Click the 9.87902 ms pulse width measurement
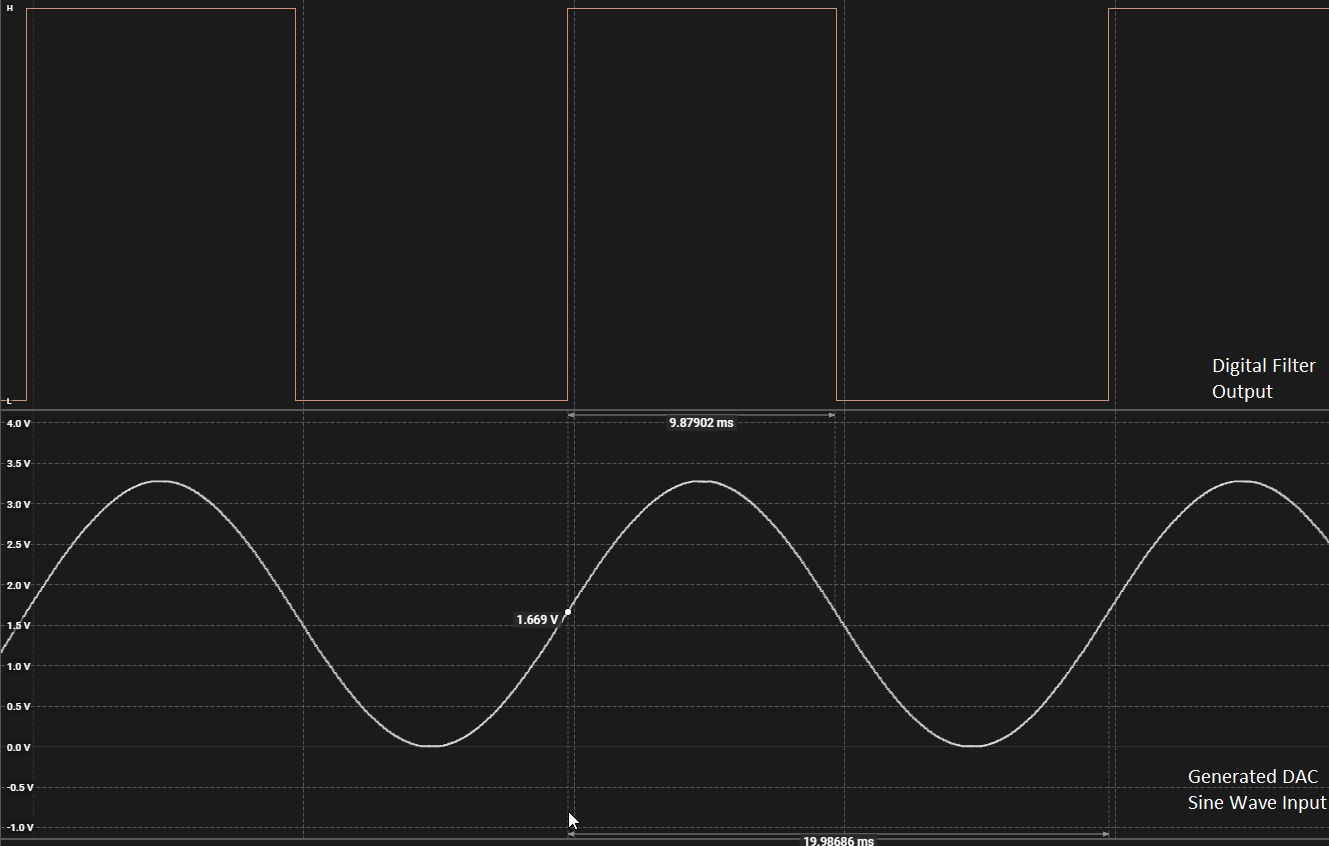 point(701,423)
